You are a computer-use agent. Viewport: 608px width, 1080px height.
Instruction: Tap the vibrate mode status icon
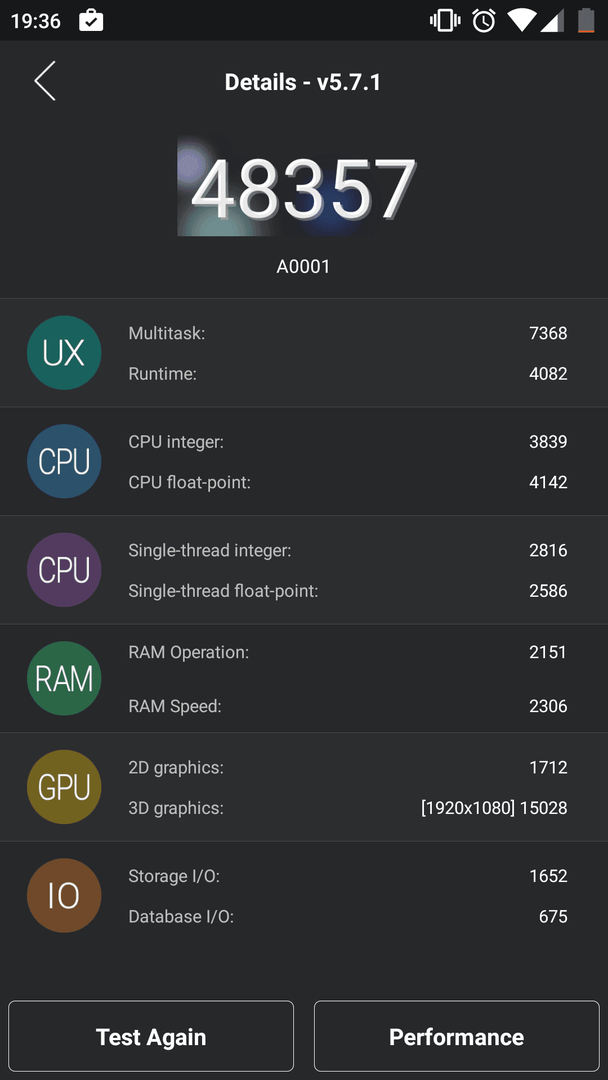445,21
